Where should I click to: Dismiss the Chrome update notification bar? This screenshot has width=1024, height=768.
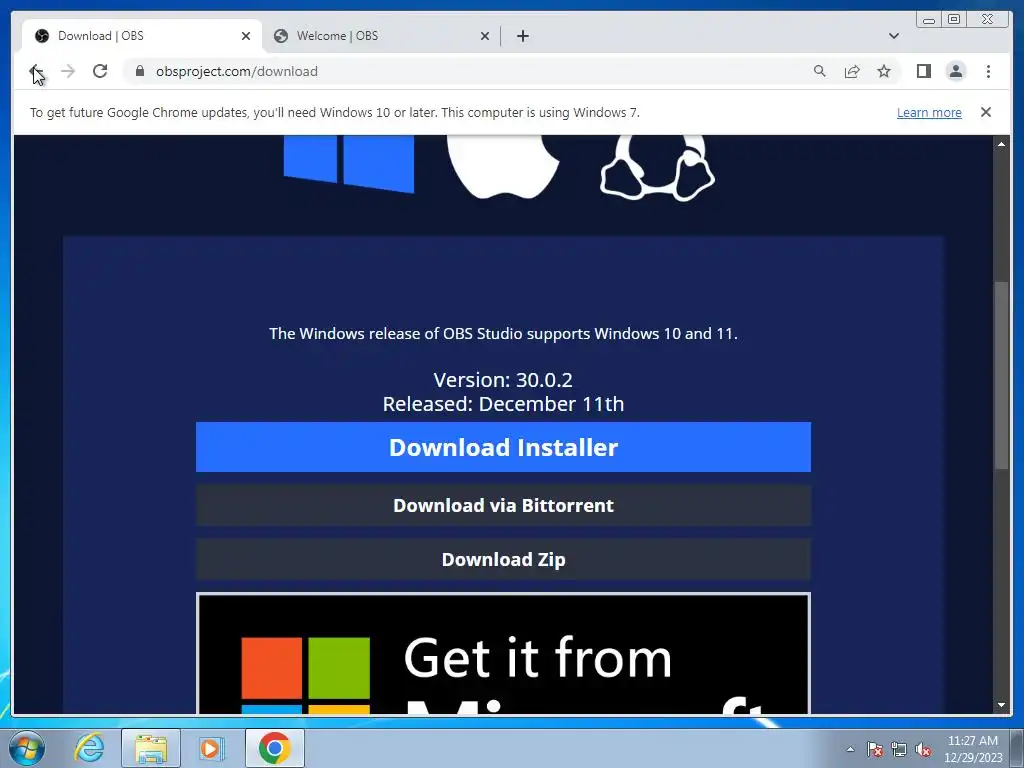tap(985, 112)
